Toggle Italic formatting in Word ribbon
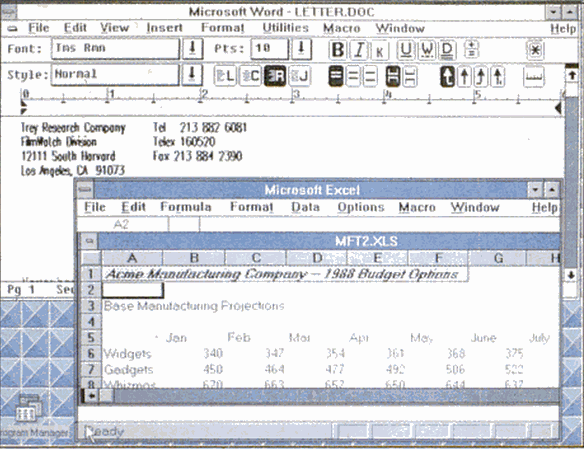Image resolution: width=584 pixels, height=449 pixels. [x=359, y=50]
